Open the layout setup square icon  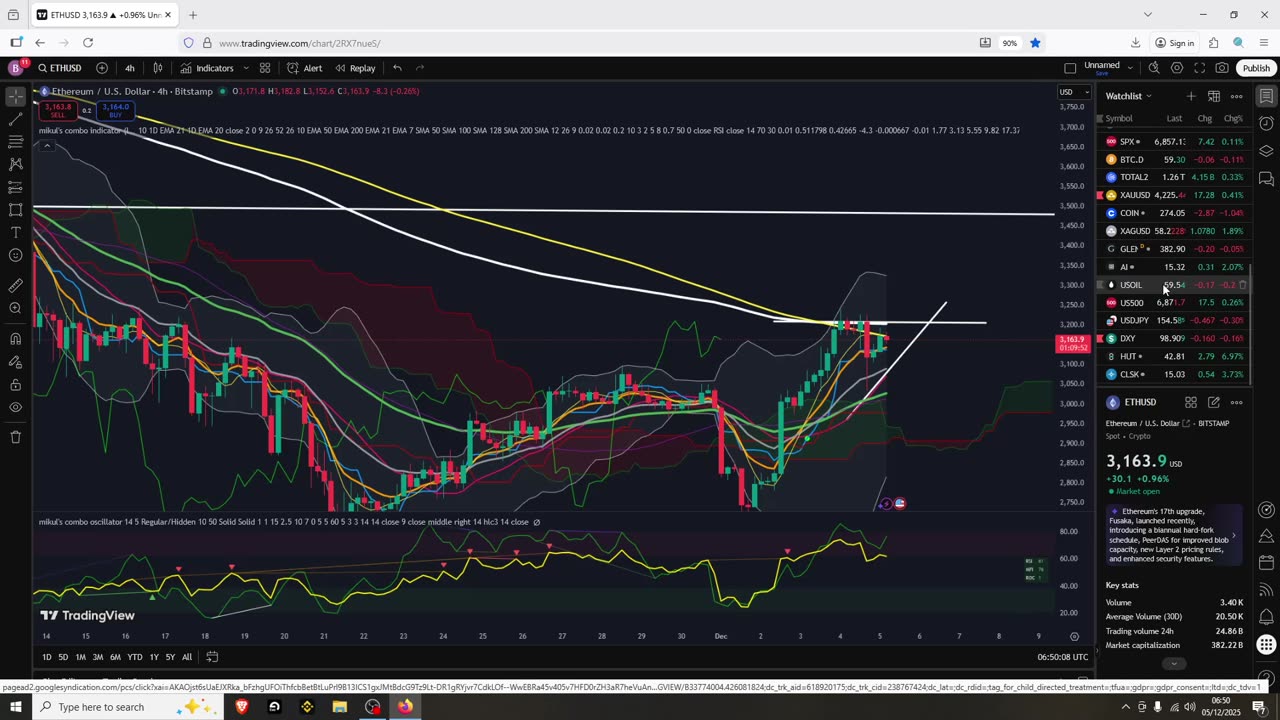coord(1070,68)
